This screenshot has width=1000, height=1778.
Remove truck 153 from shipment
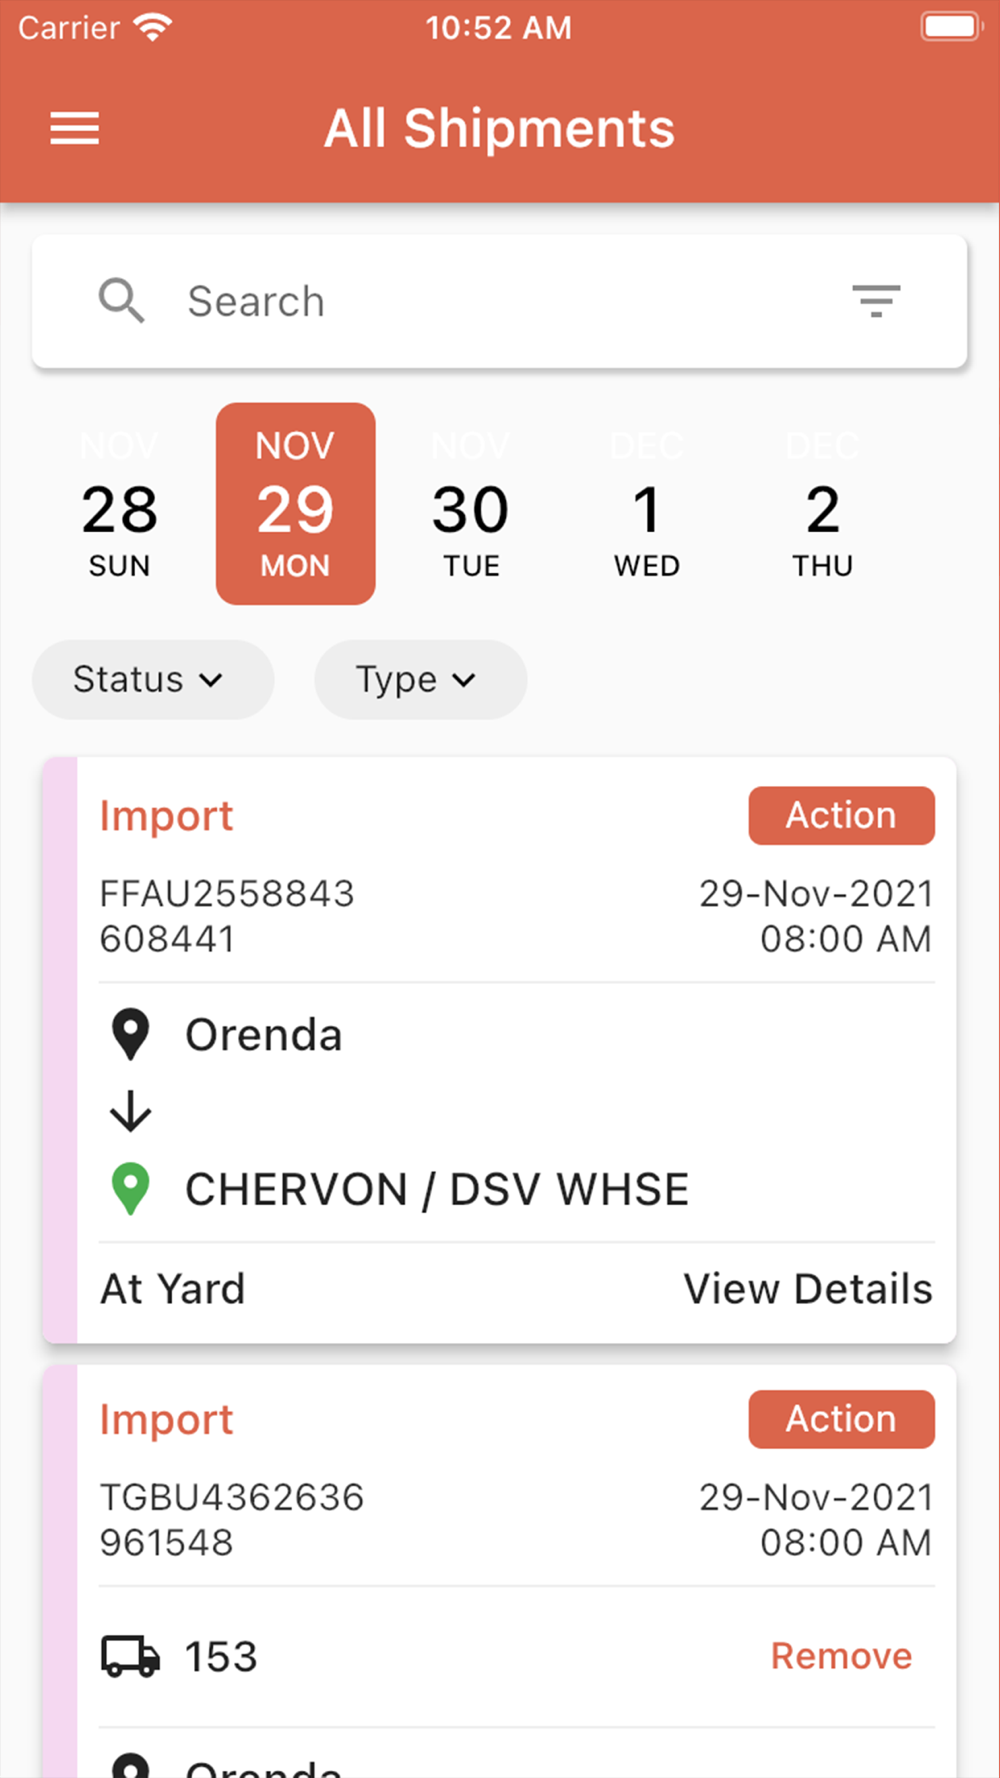click(x=841, y=1656)
